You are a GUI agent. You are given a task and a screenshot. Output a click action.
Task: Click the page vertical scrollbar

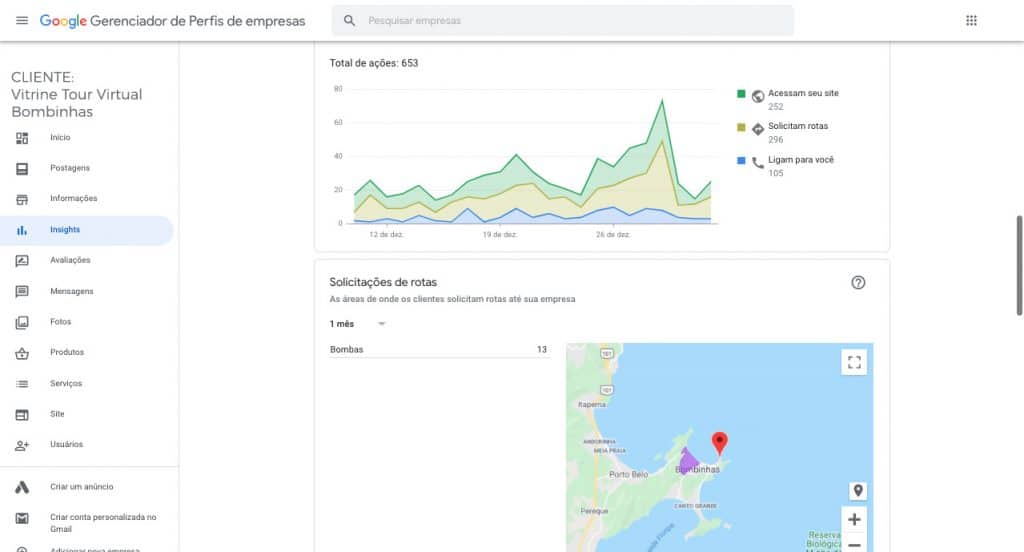[x=1019, y=265]
